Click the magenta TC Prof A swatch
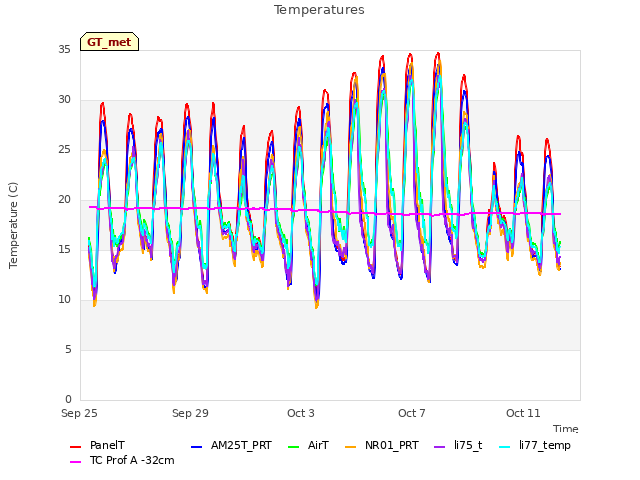The width and height of the screenshot is (640, 480). (76, 462)
